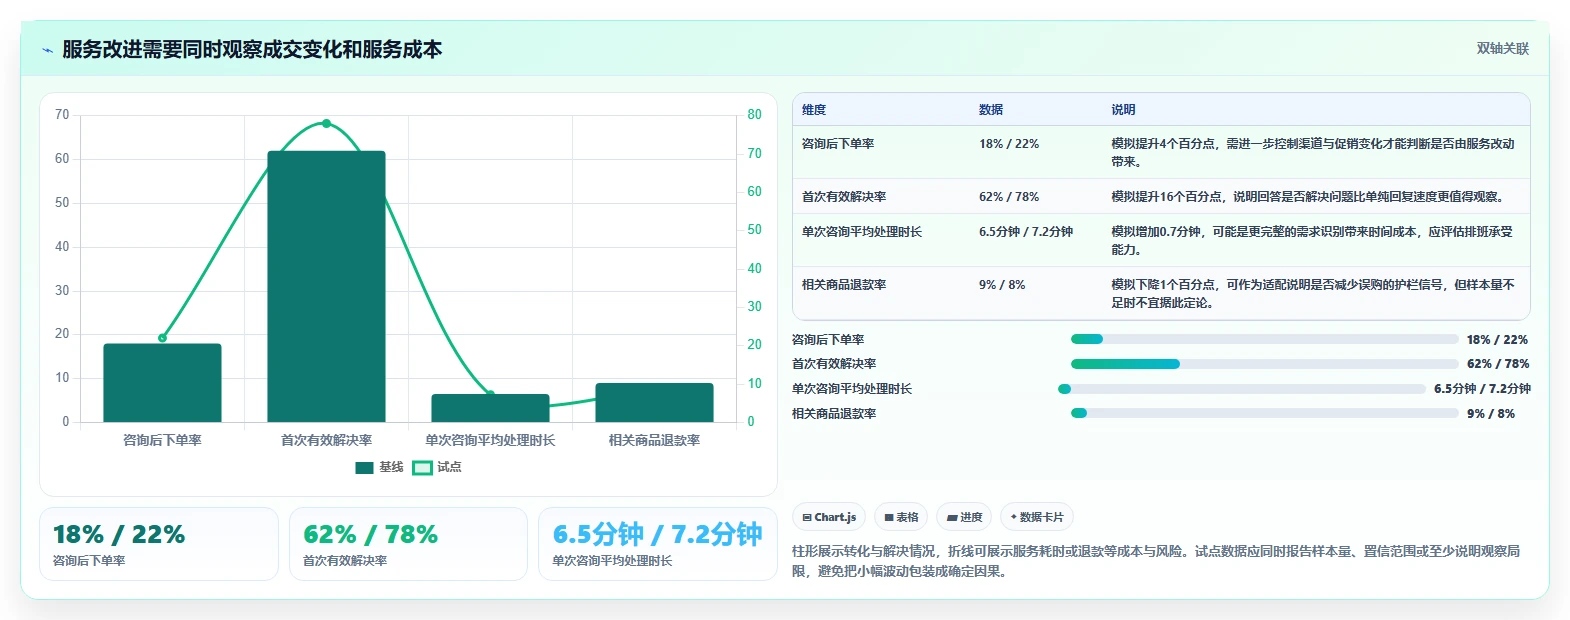Image resolution: width=1570 pixels, height=620 pixels.
Task: Click the 单次咨询平均处理时长 x-axis label
Action: coord(490,440)
